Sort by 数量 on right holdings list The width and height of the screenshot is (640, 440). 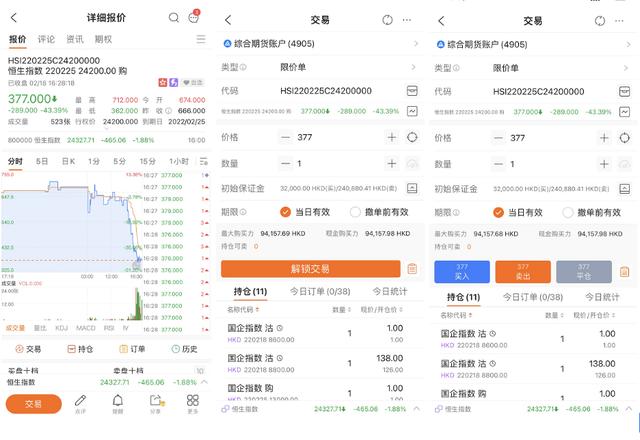coord(554,315)
